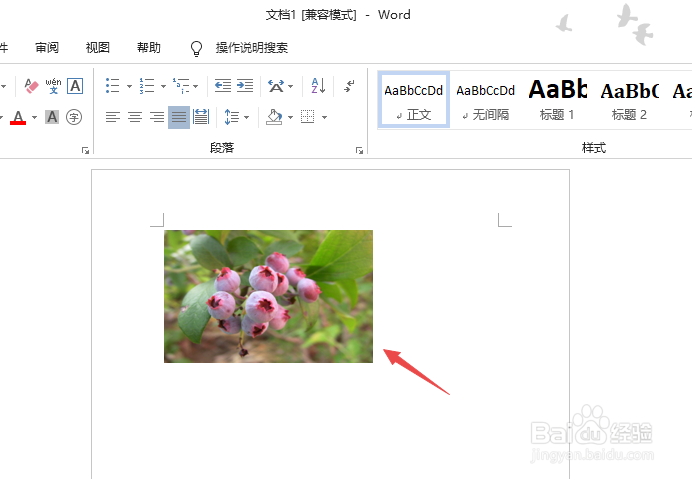Click the lightbulb Tell Me icon

(x=196, y=48)
